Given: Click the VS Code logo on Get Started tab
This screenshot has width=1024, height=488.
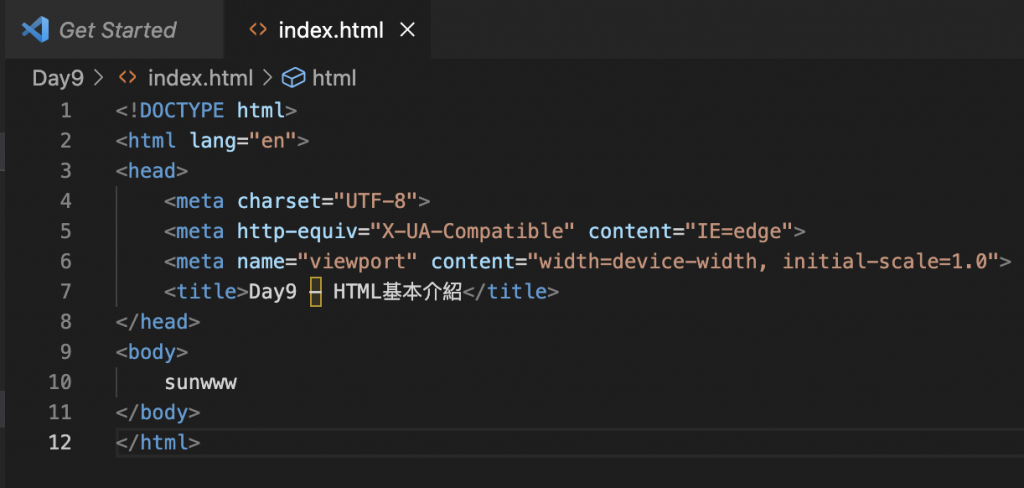Looking at the screenshot, I should [35, 30].
